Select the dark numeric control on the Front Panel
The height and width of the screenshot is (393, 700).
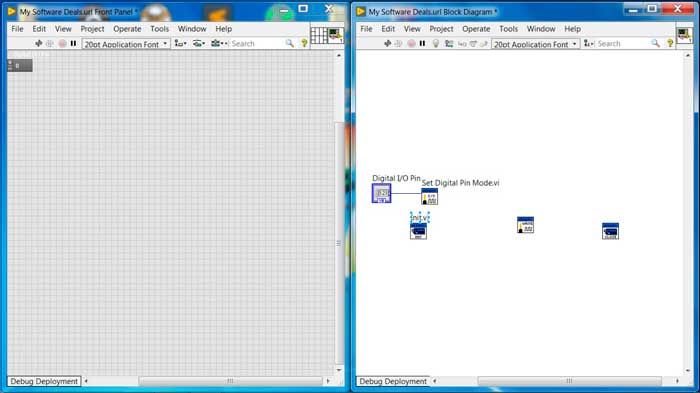click(x=20, y=66)
